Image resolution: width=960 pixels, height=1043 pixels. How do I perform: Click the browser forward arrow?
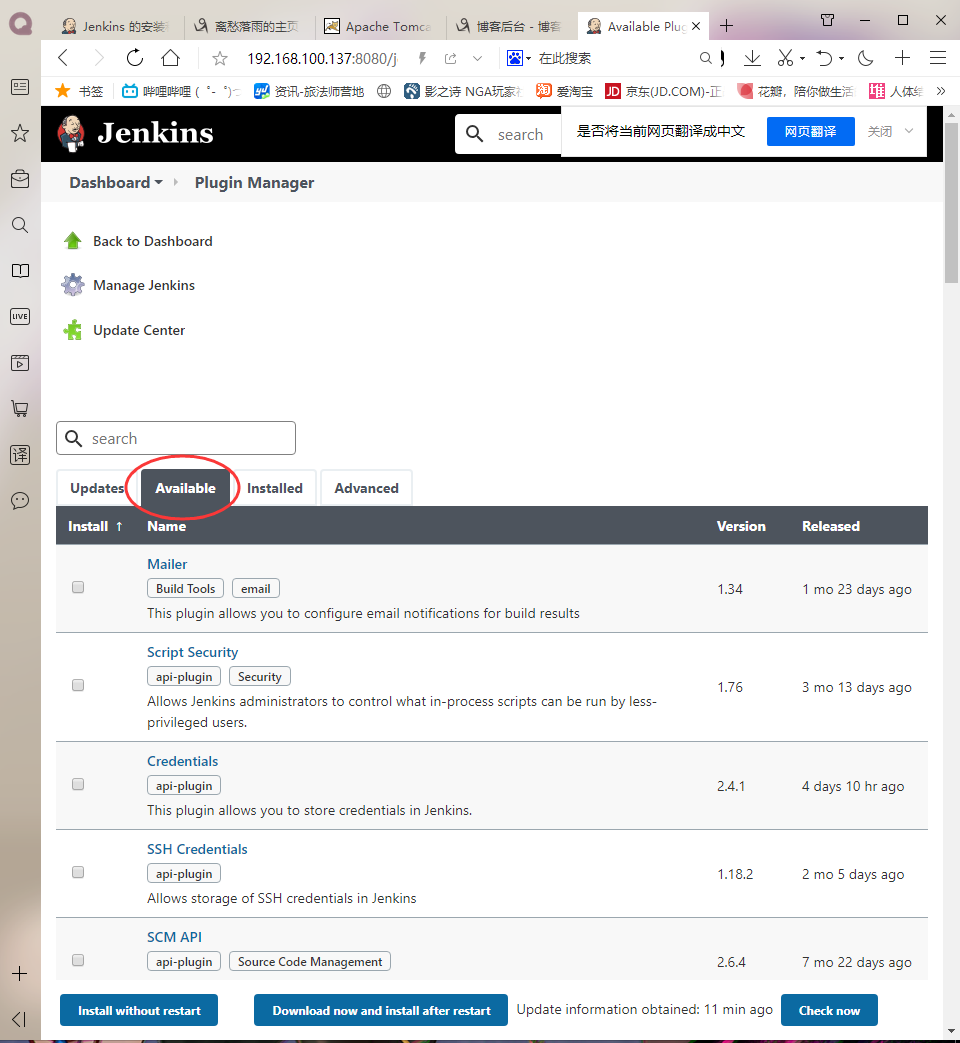99,59
